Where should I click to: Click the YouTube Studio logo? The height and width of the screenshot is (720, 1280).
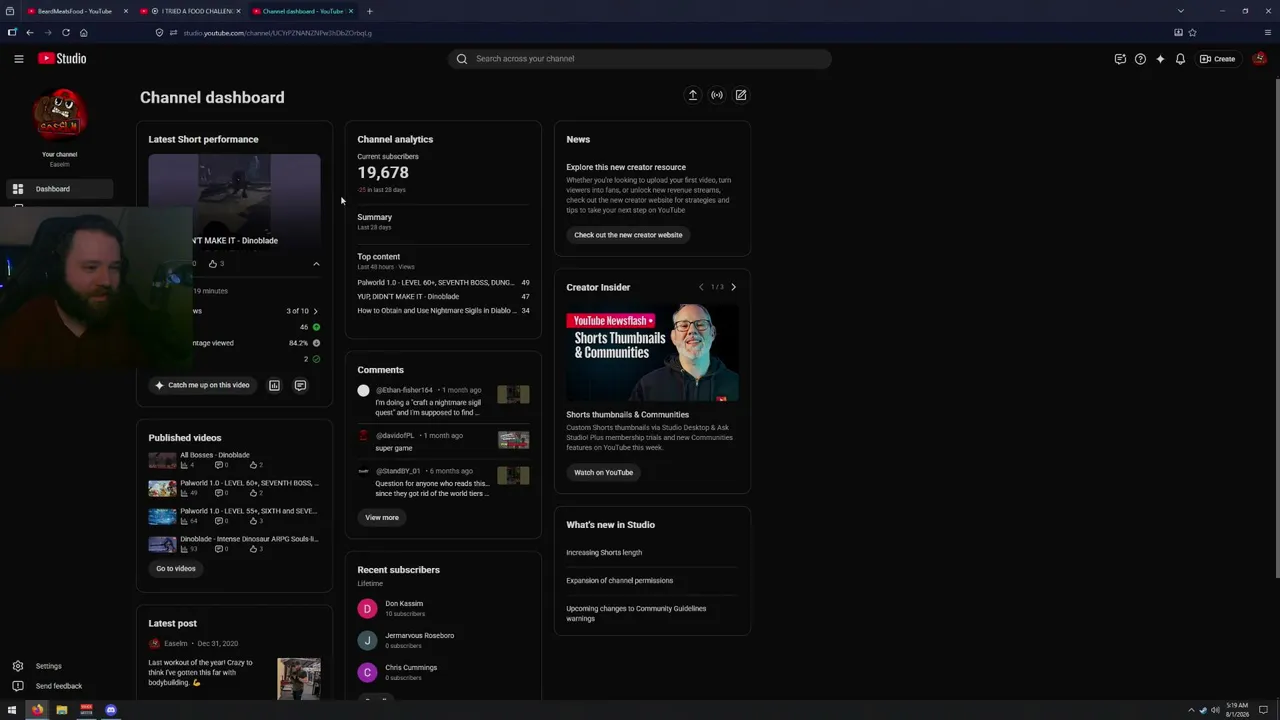63,59
